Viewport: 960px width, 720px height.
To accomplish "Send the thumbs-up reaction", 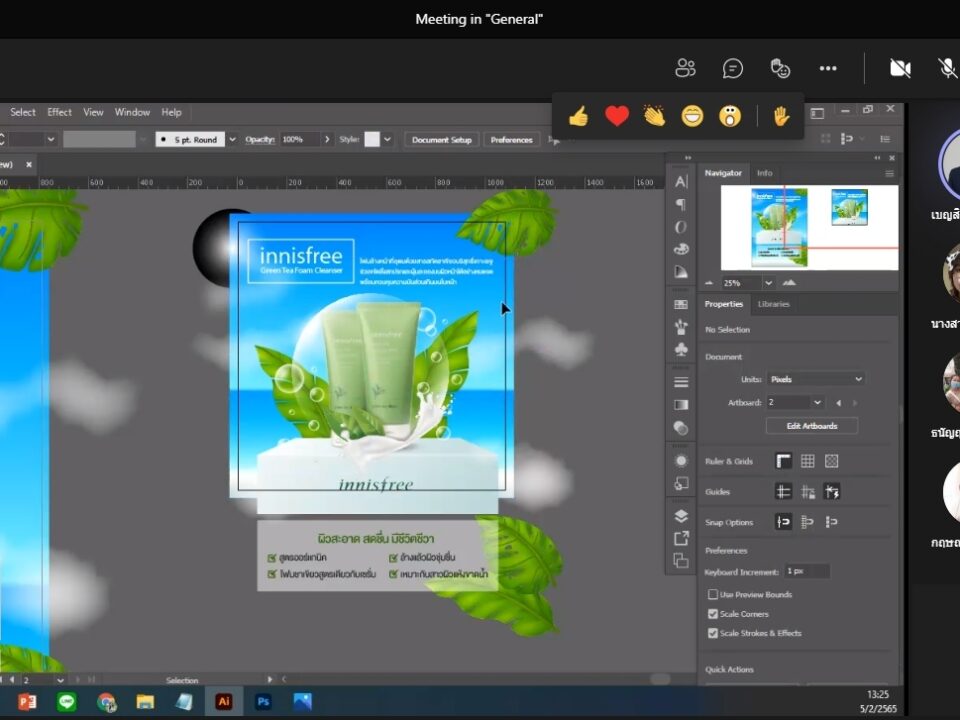I will click(579, 116).
